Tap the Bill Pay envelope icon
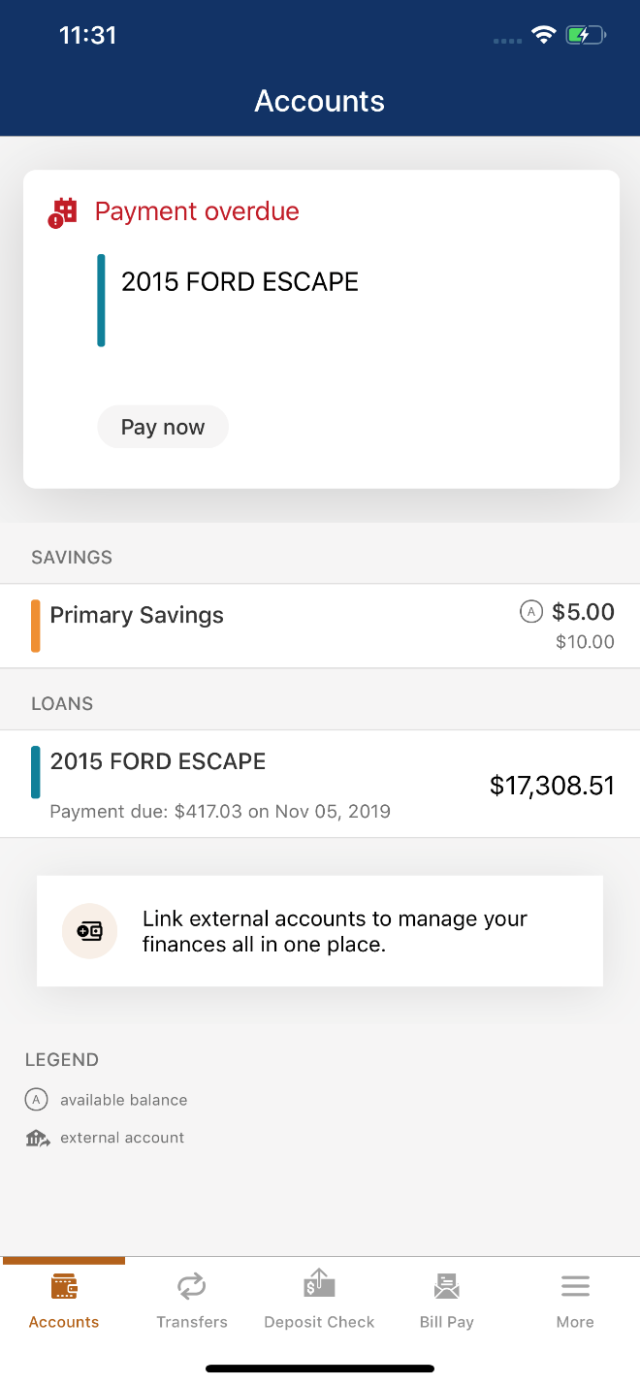This screenshot has height=1385, width=640. tap(446, 1286)
